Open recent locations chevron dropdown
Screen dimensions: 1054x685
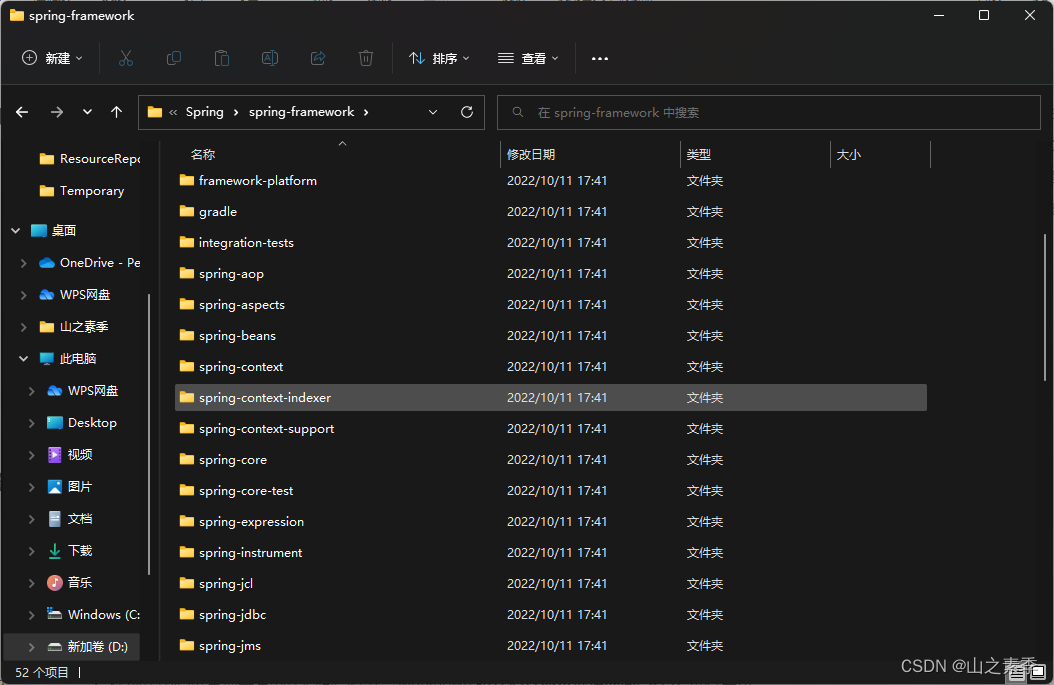(x=87, y=112)
